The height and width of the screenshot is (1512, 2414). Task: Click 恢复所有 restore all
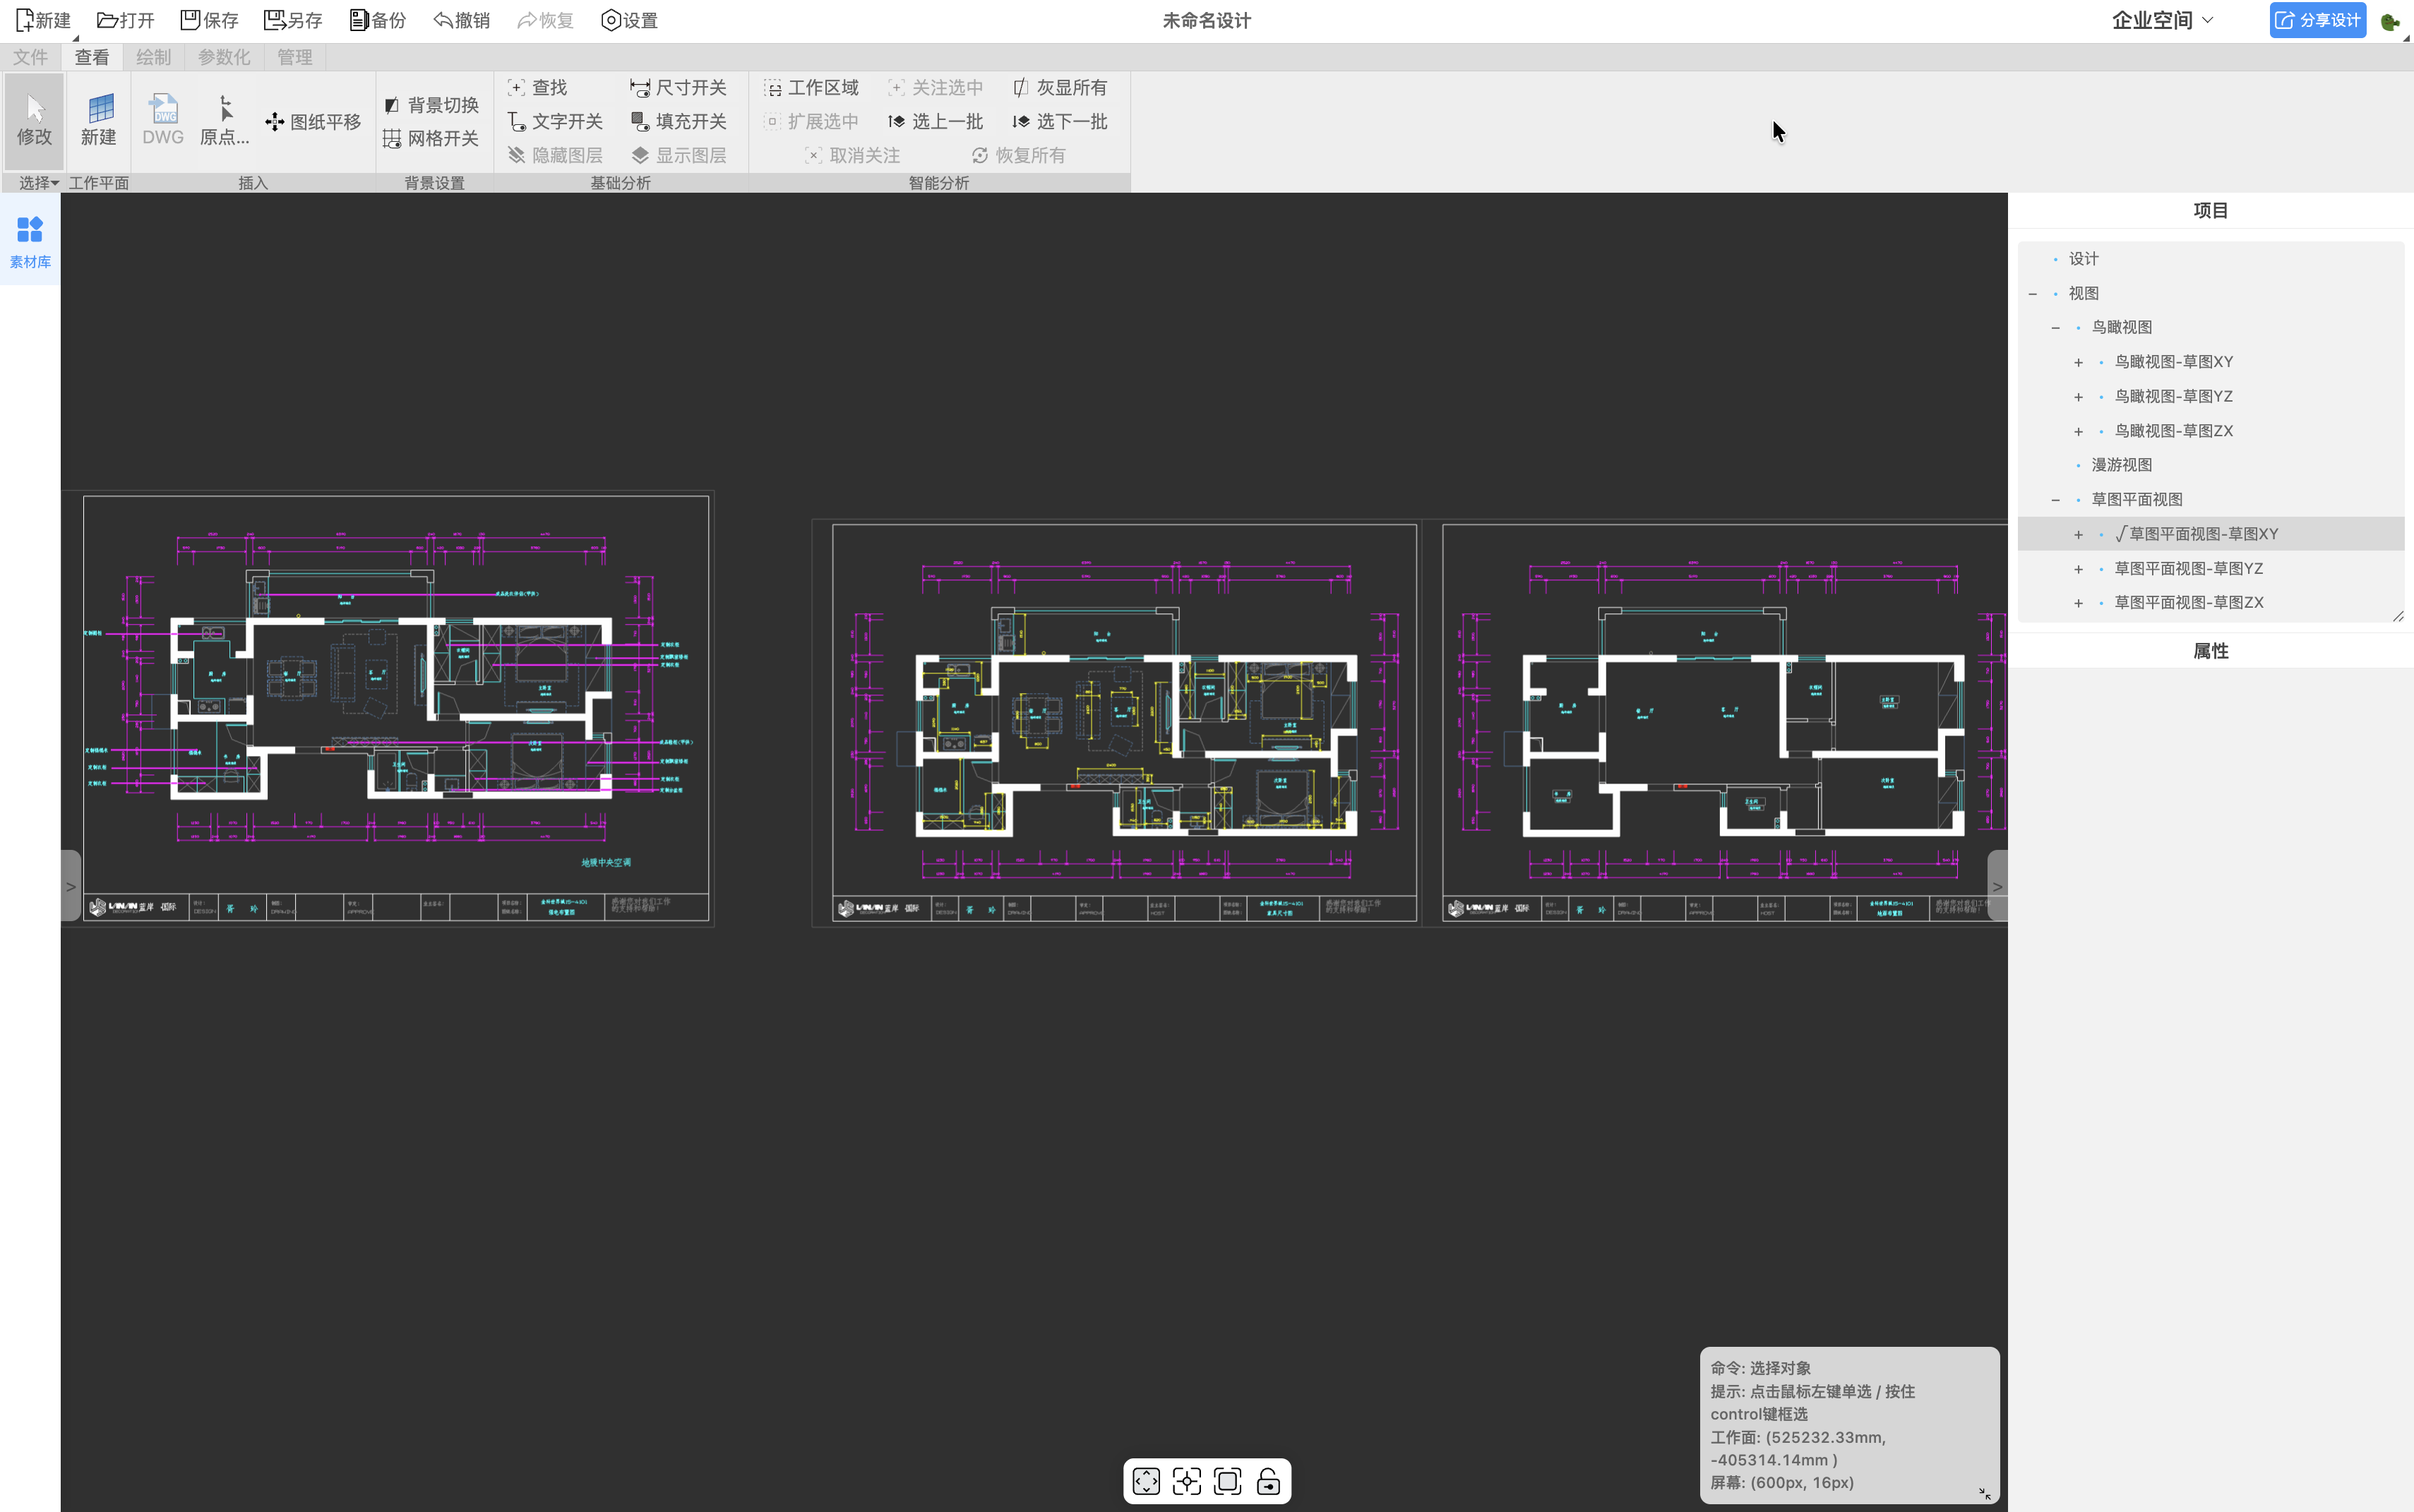point(1018,155)
